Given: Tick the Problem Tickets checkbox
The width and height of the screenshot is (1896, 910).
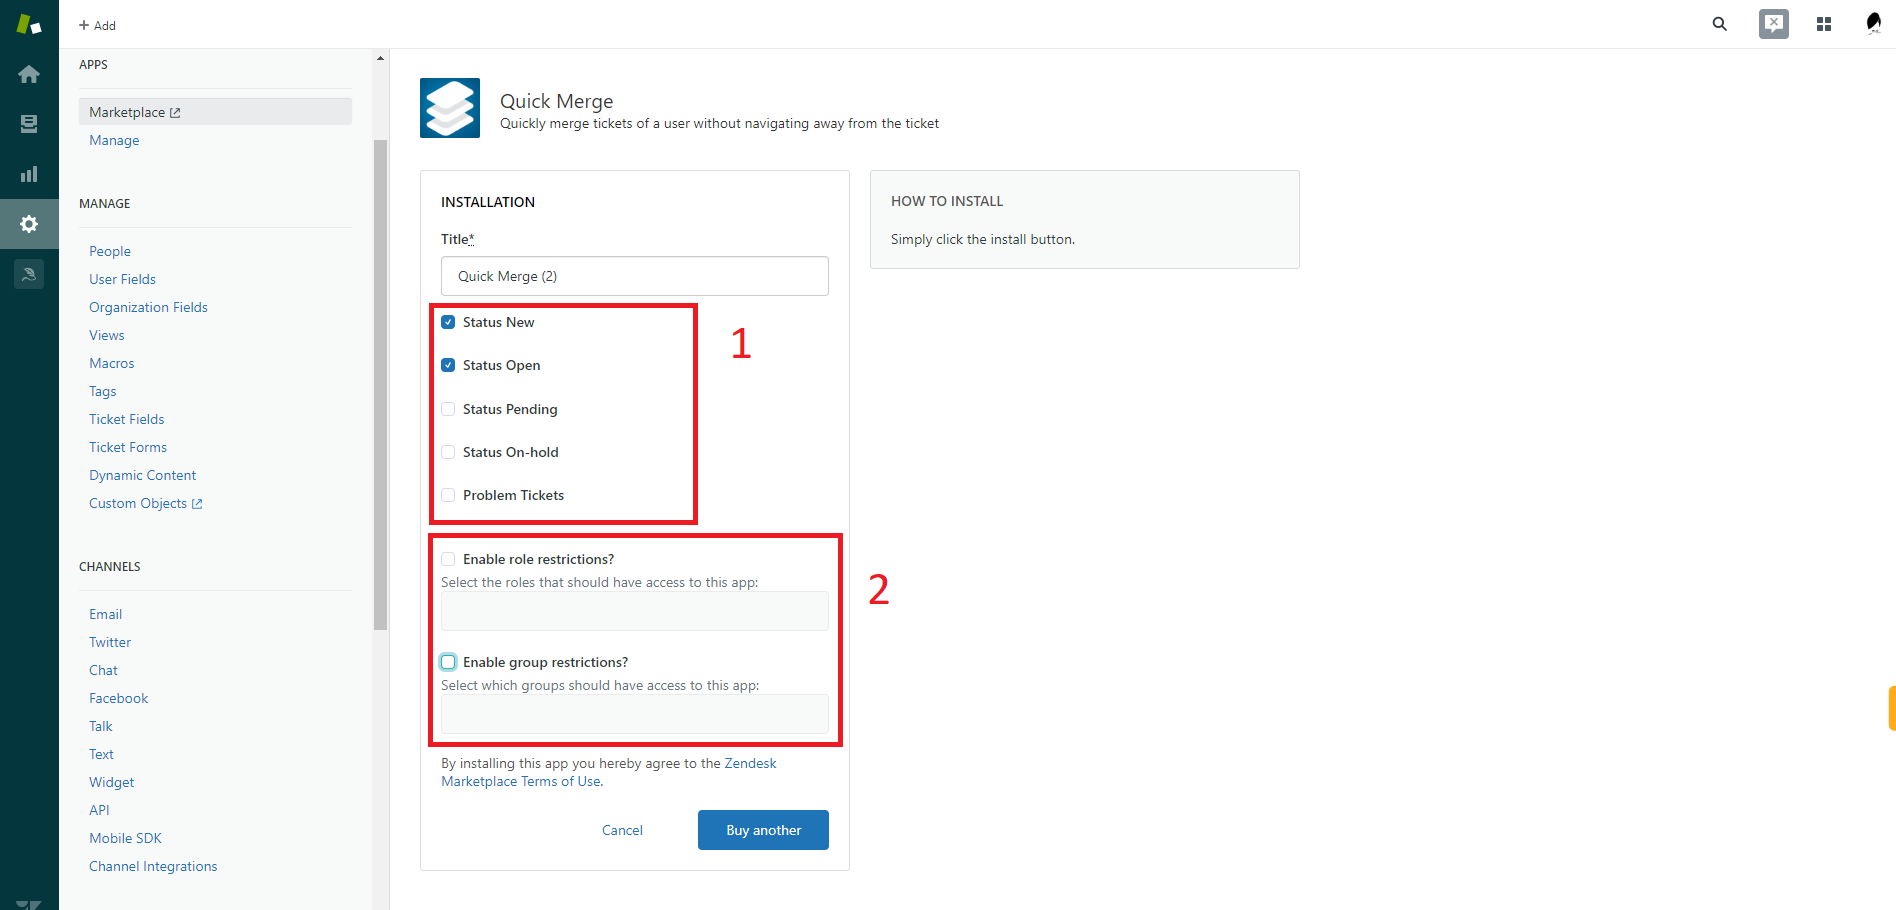Looking at the screenshot, I should coord(448,495).
